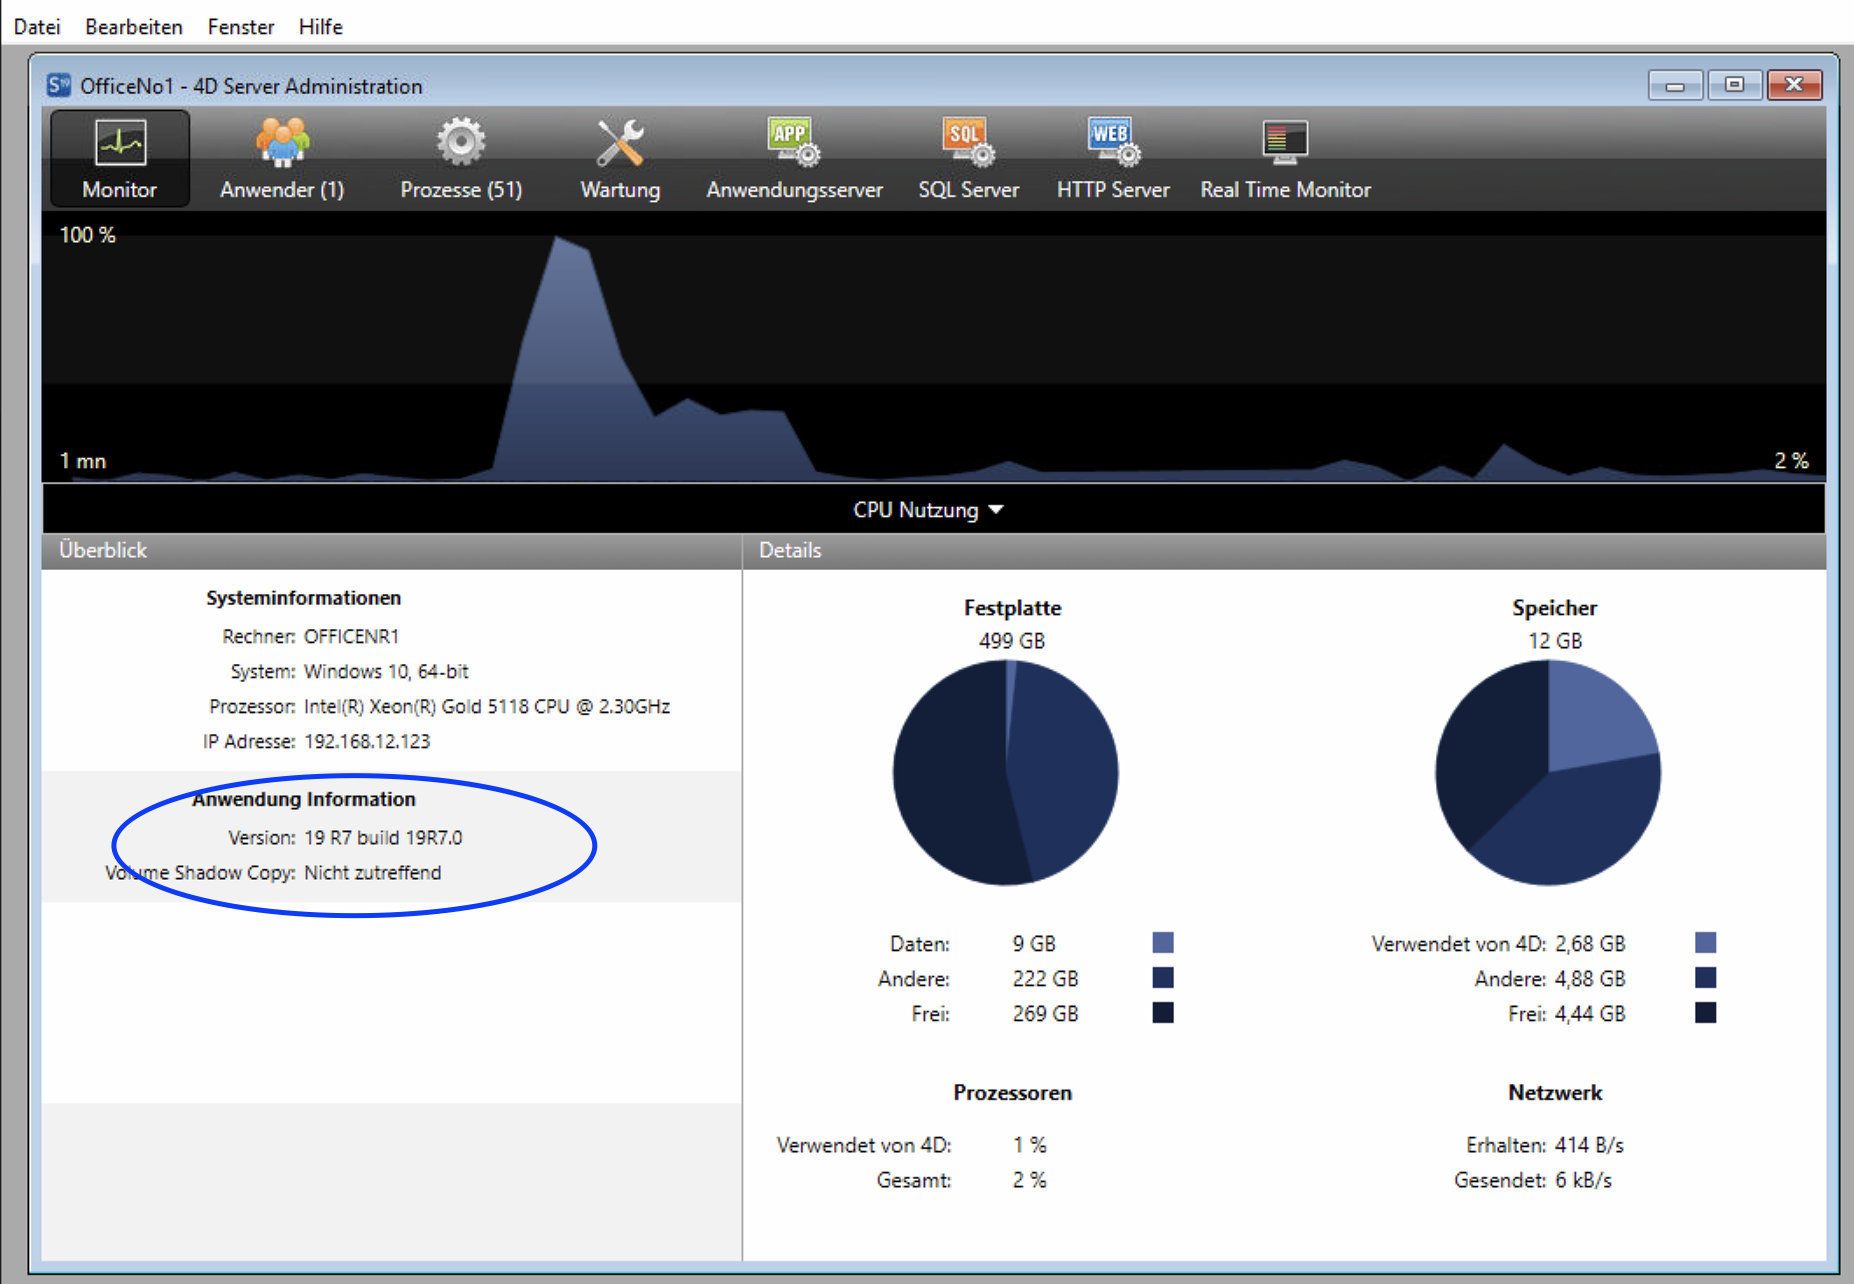Image resolution: width=1854 pixels, height=1284 pixels.
Task: Click the disk Andere 222 GB swatch
Action: (x=1163, y=977)
